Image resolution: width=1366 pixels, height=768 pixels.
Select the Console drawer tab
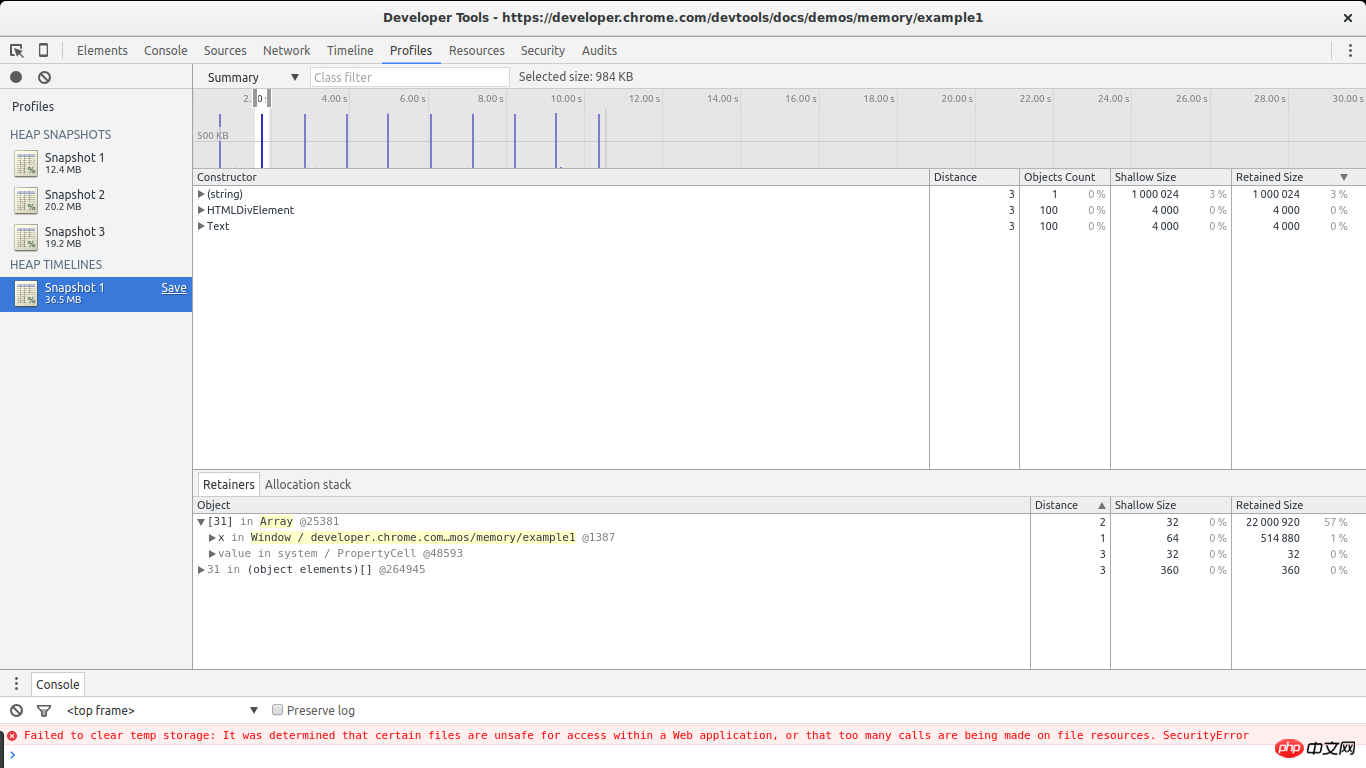[x=58, y=684]
